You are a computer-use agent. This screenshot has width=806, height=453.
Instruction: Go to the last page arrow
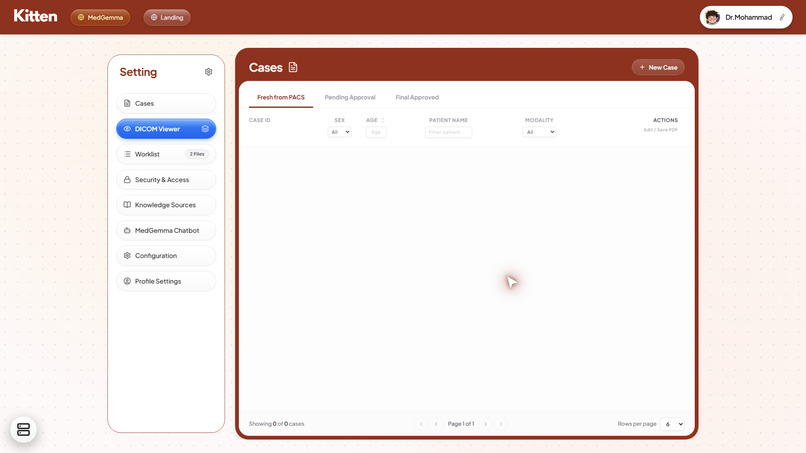click(501, 424)
